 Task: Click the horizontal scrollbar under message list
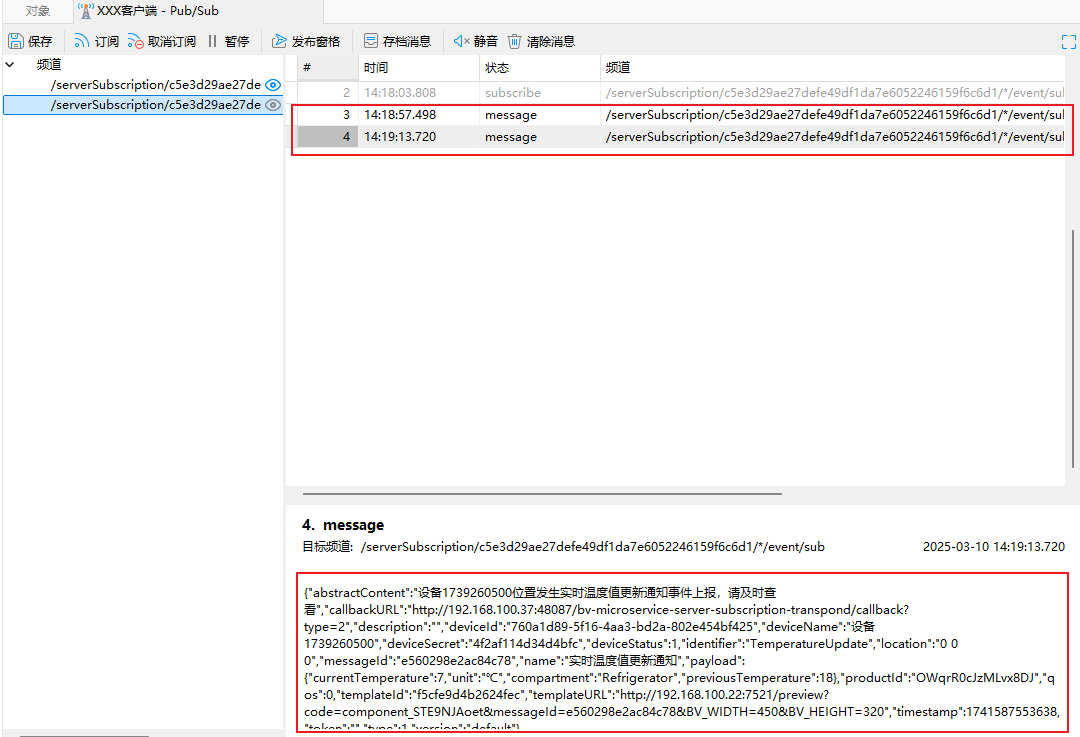point(542,494)
